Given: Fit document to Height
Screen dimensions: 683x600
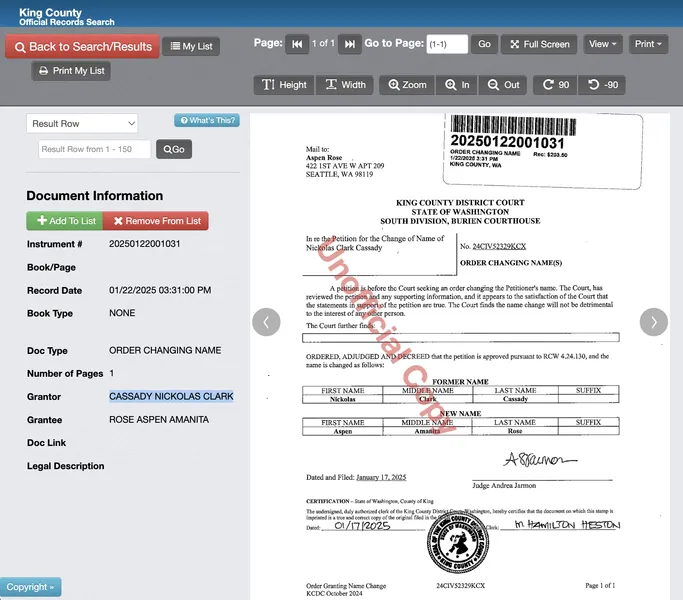Looking at the screenshot, I should click(284, 85).
